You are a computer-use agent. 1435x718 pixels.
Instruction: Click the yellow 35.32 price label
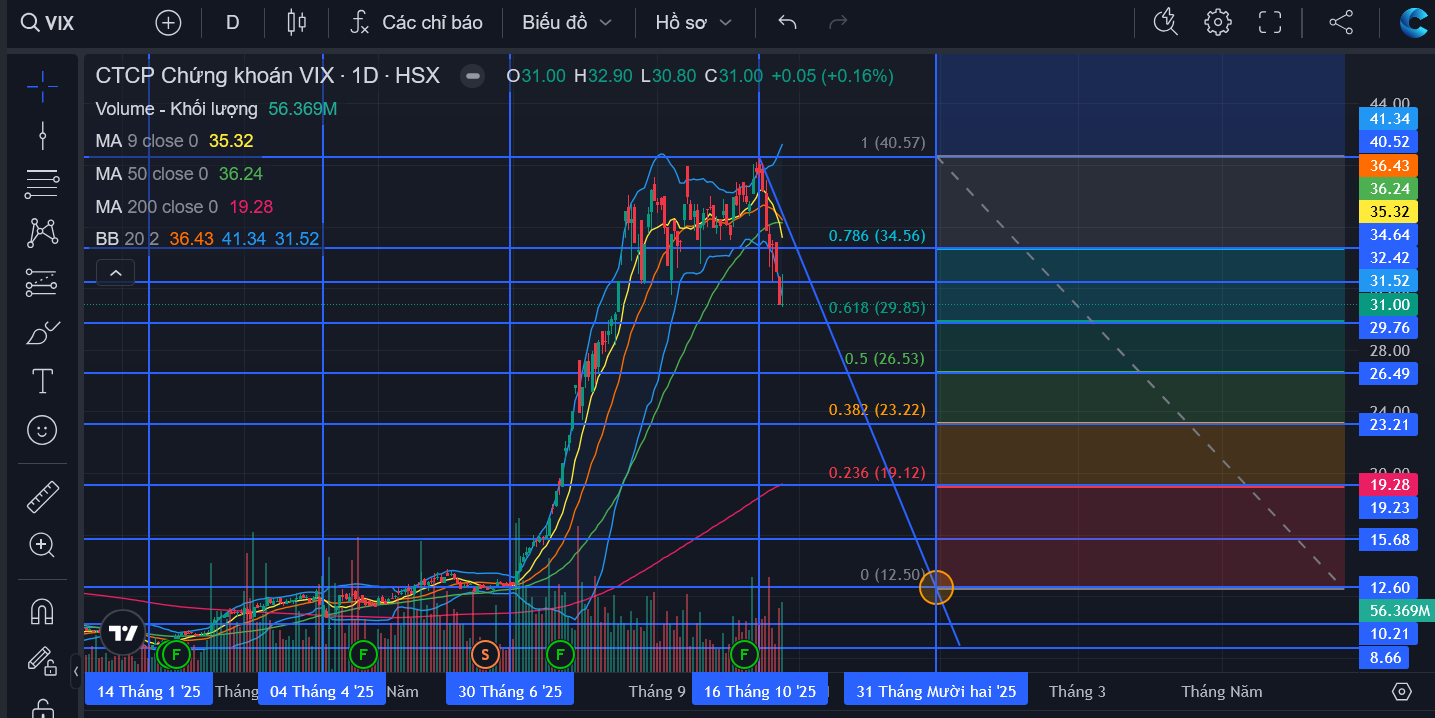[x=1389, y=211]
